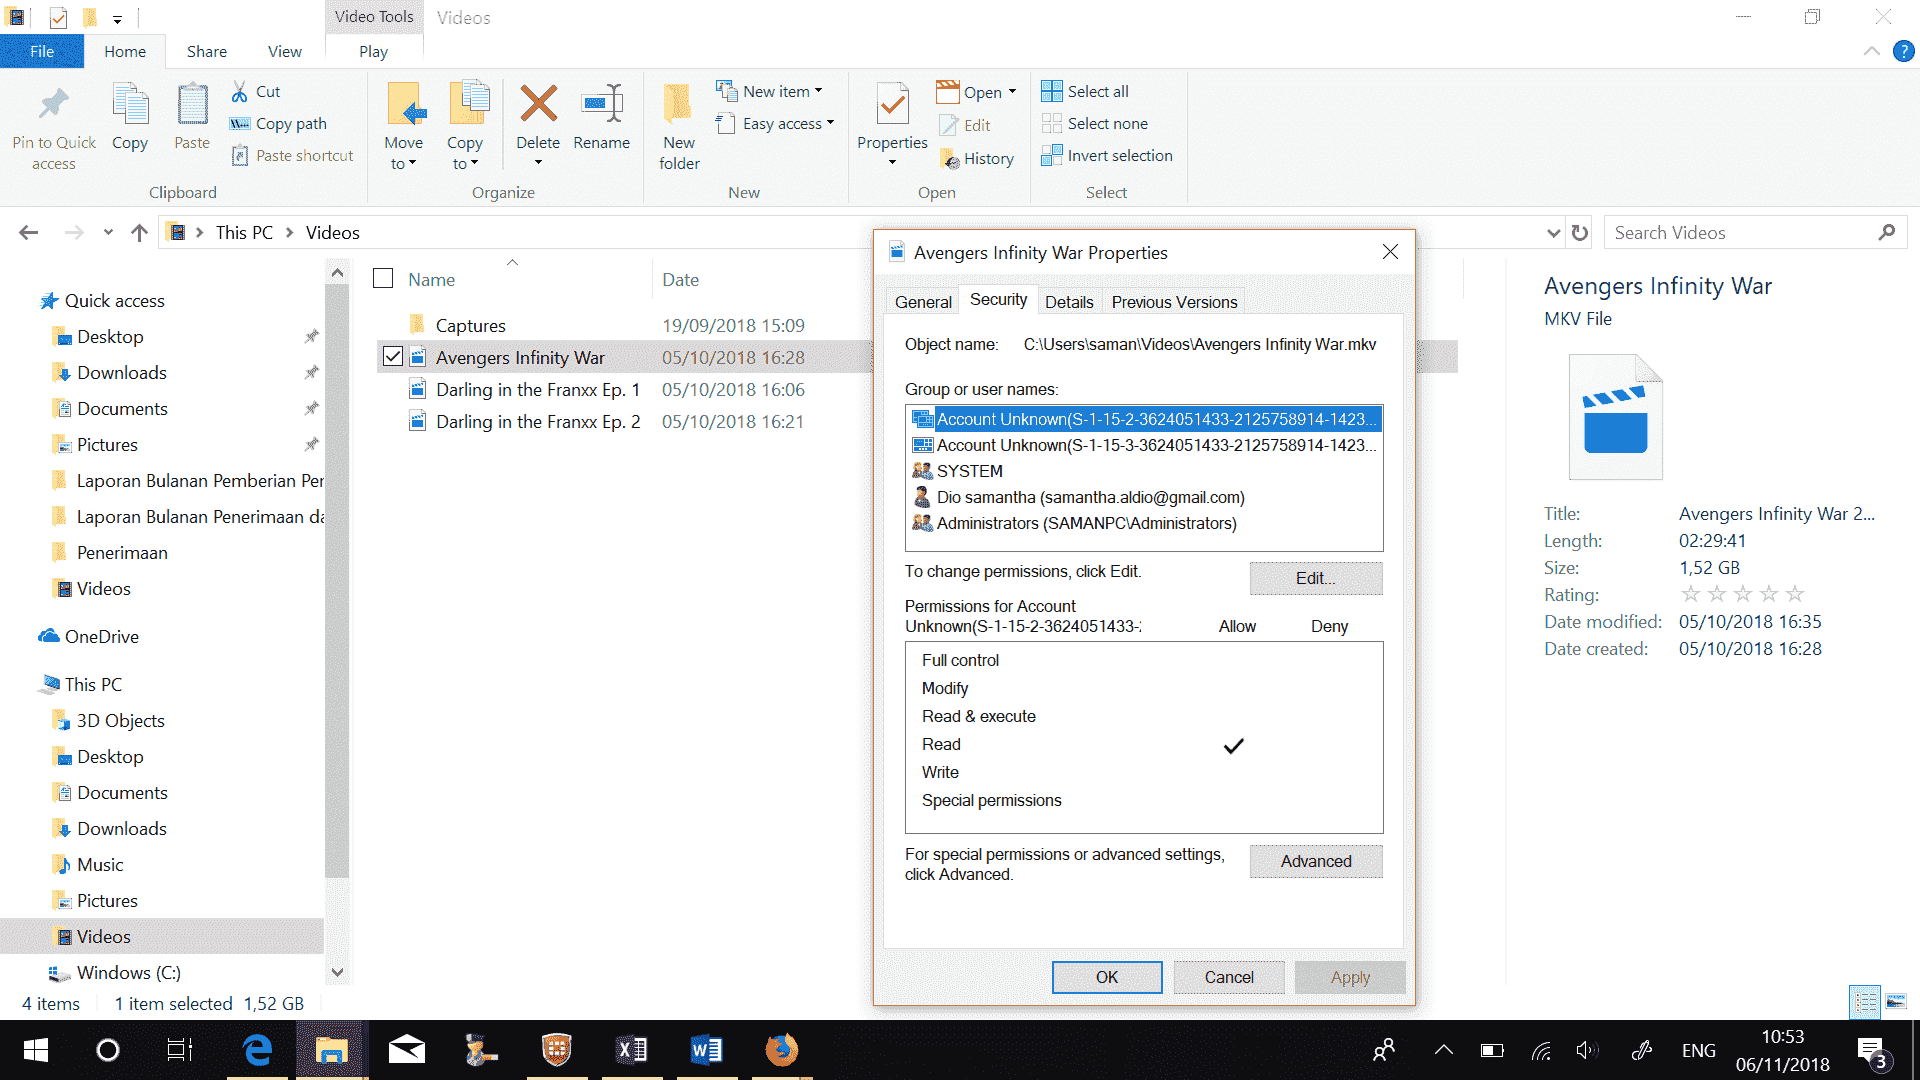
Task: Open the Action Center notifications icon
Action: [1873, 1051]
